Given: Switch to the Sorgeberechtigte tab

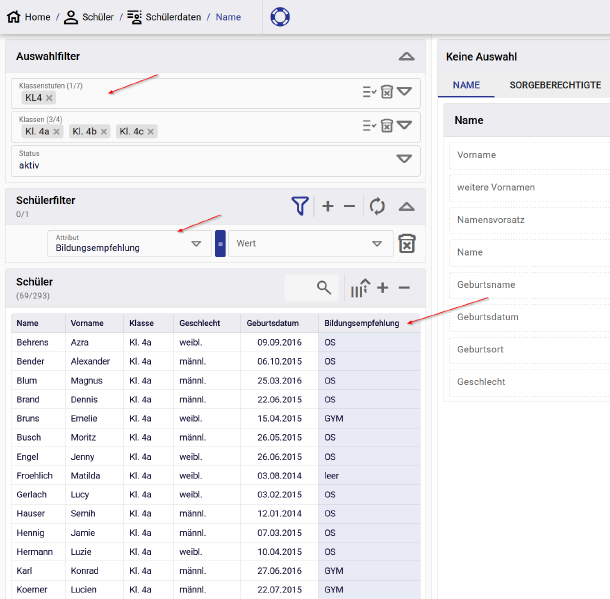Looking at the screenshot, I should [555, 85].
